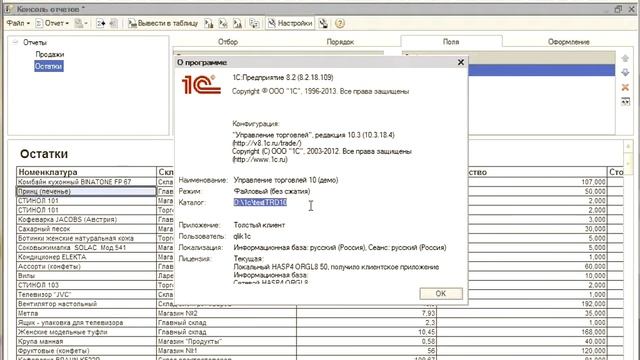Select the Принц (печенье) cell
The height and width of the screenshot is (360, 640).
(x=86, y=191)
